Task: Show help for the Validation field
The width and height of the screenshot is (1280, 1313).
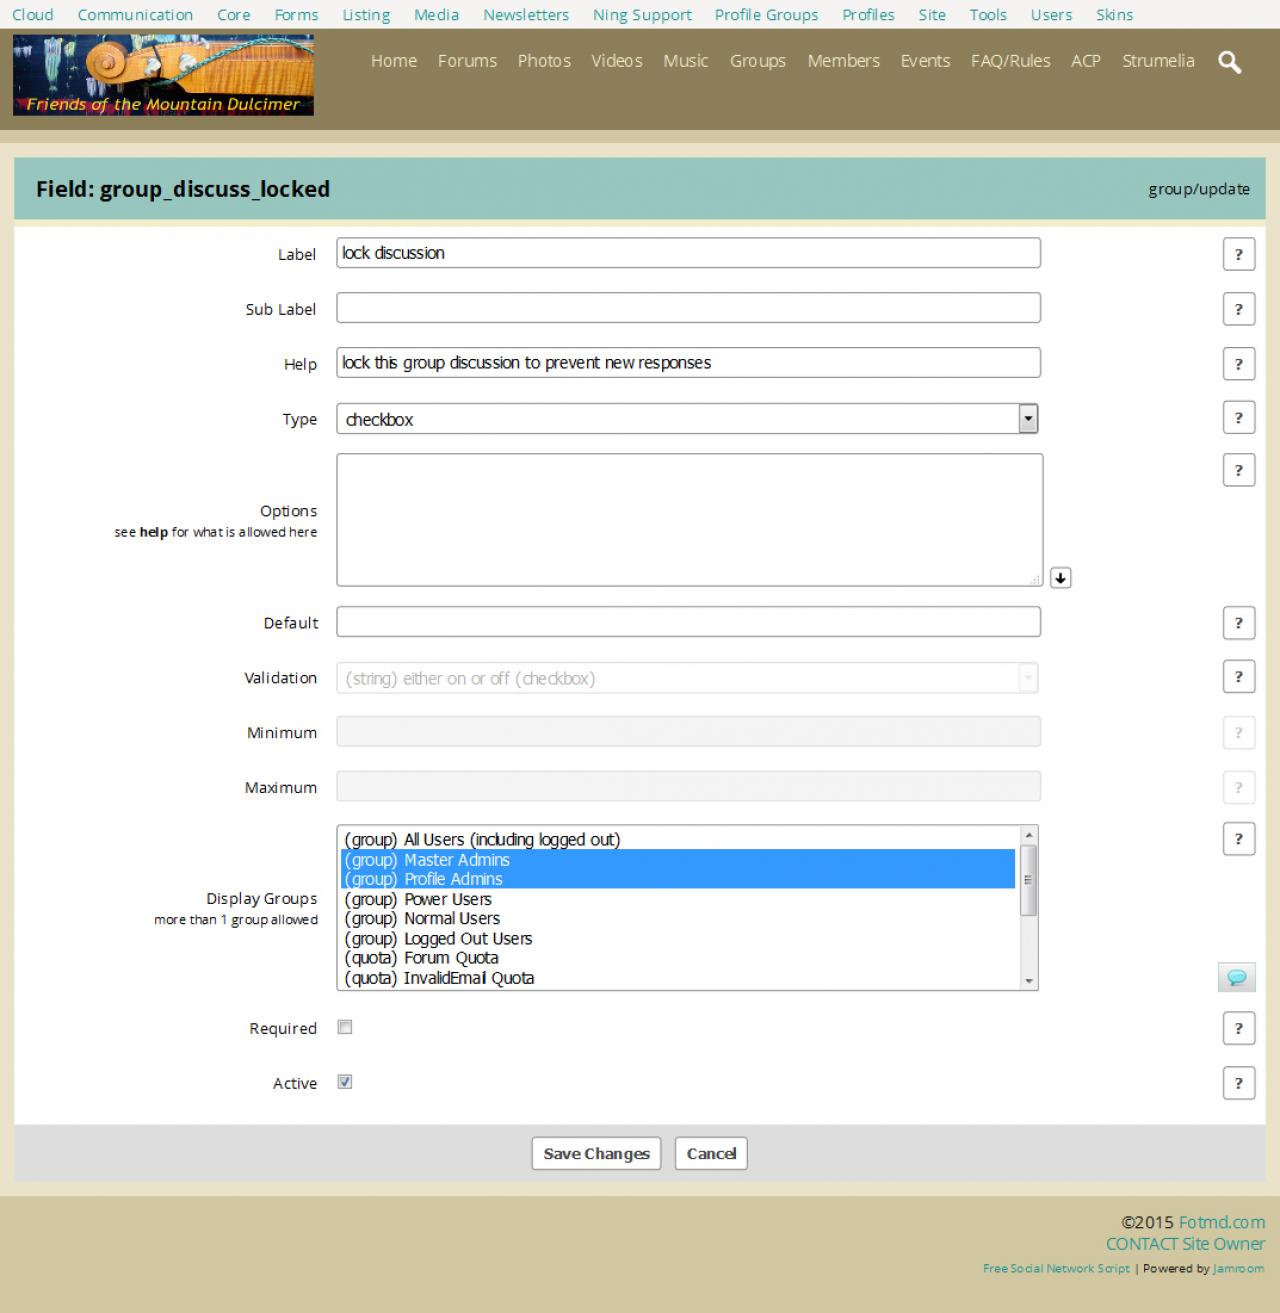Action: coord(1239,677)
